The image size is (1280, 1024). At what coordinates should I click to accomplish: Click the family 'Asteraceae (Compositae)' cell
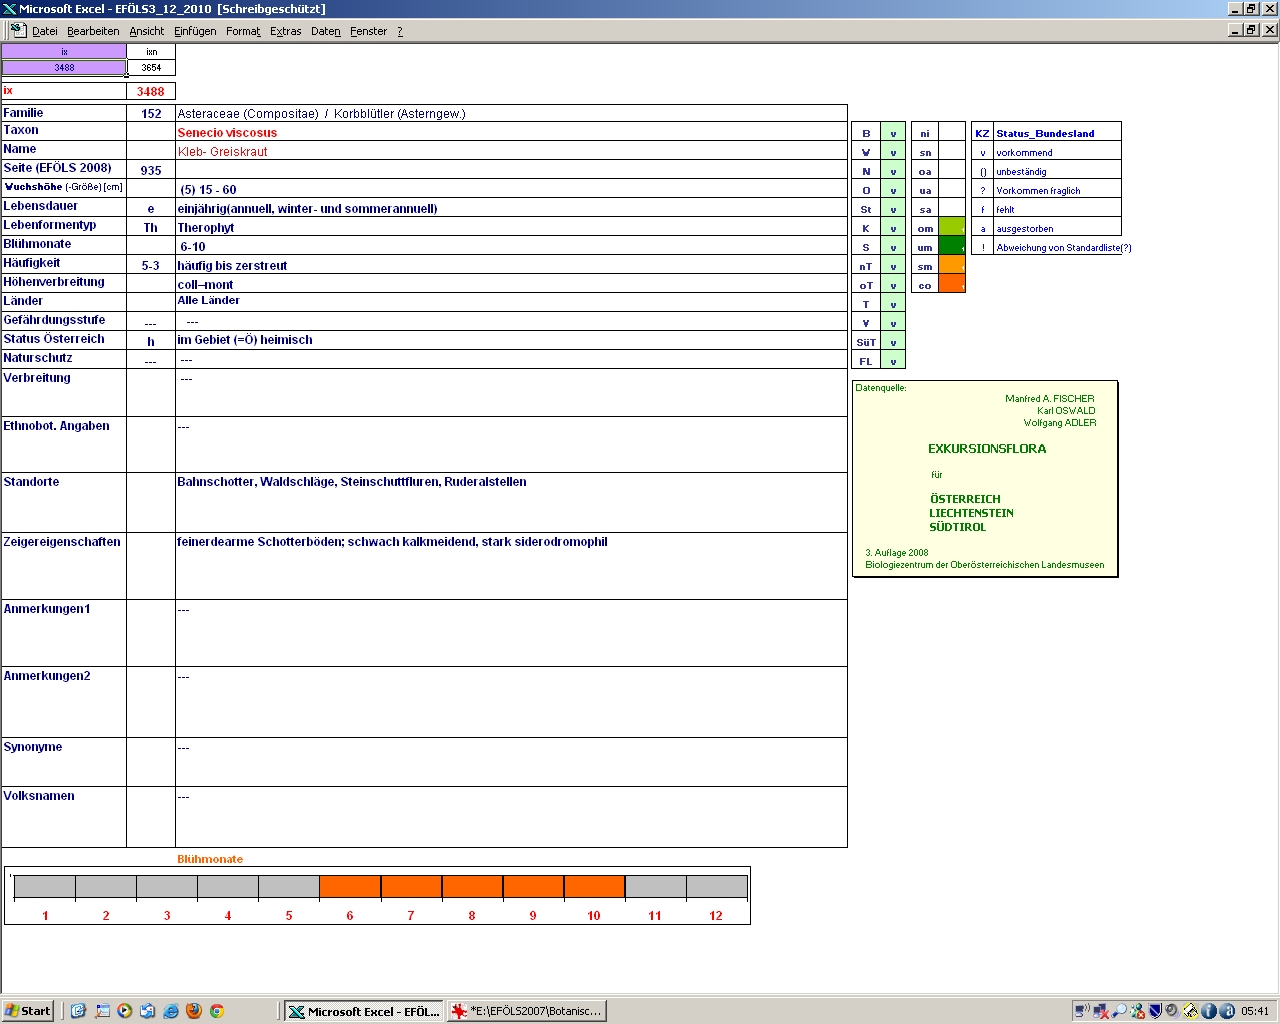click(511, 113)
